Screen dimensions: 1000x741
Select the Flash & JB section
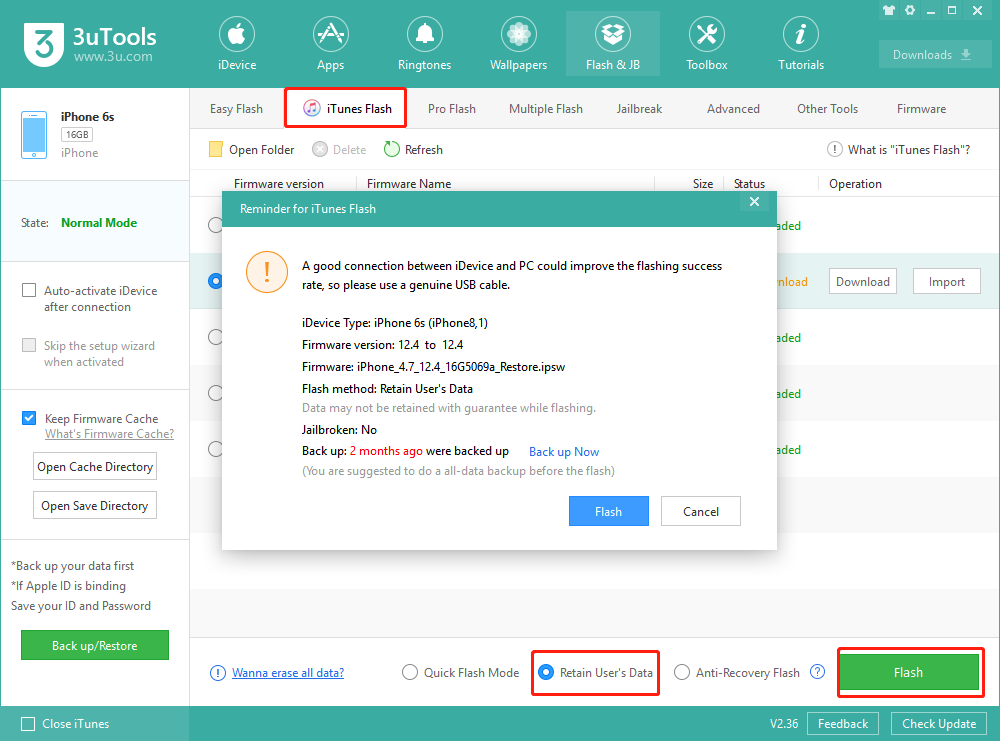pos(612,44)
